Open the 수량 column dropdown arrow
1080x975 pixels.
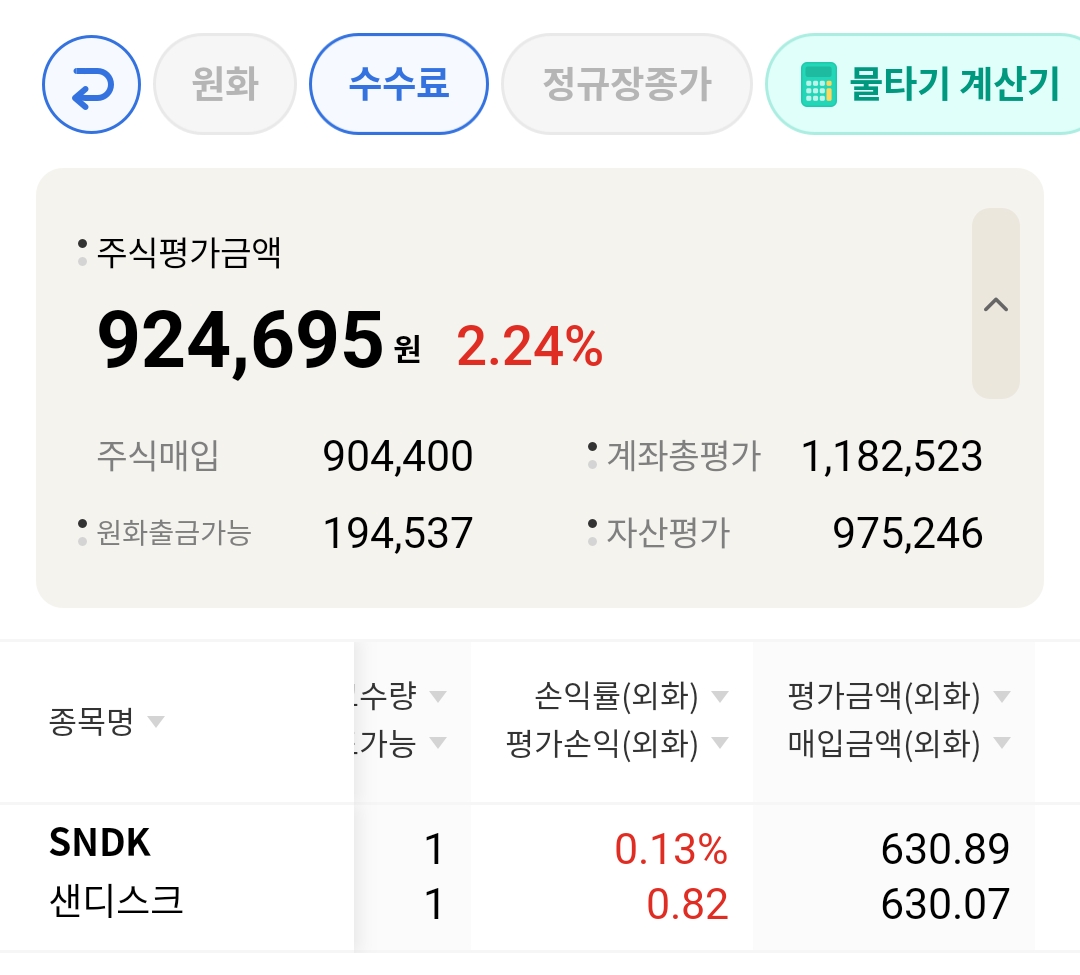click(437, 695)
